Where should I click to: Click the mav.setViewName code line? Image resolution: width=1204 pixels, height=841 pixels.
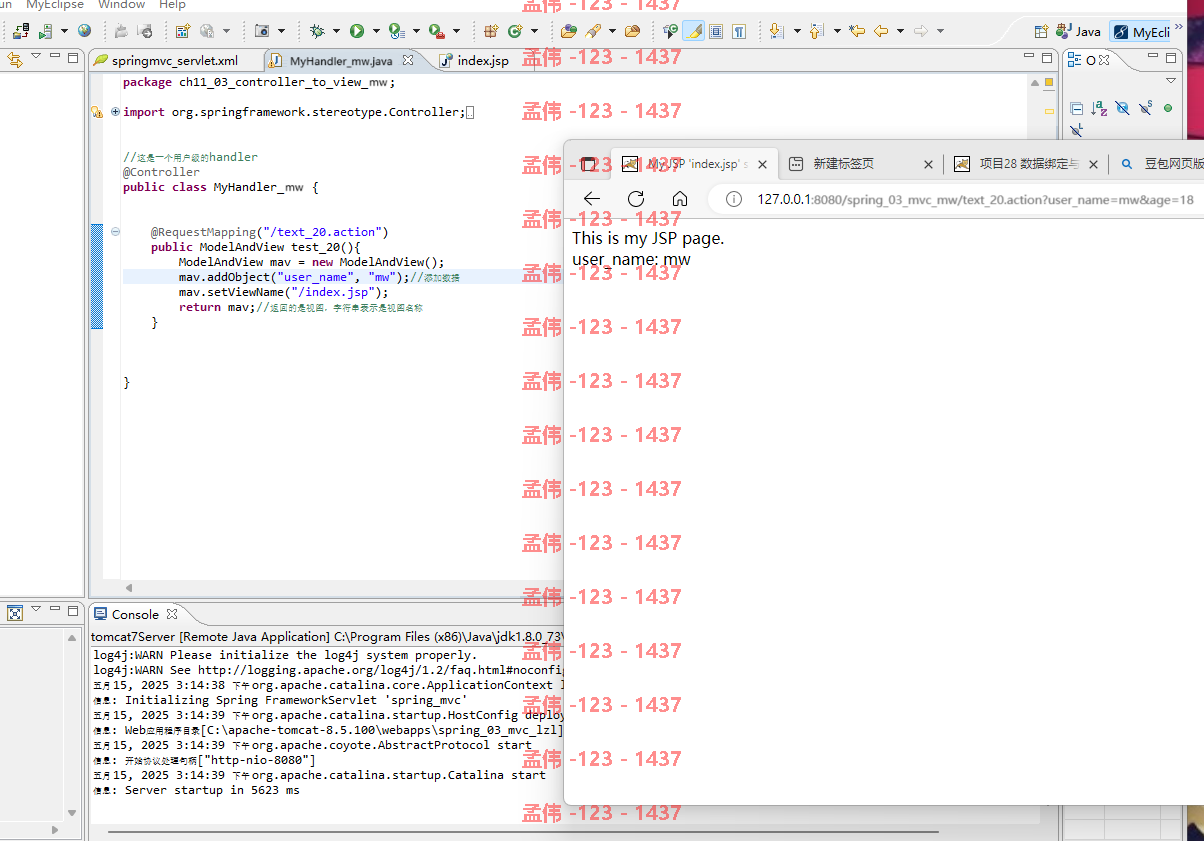pos(284,292)
